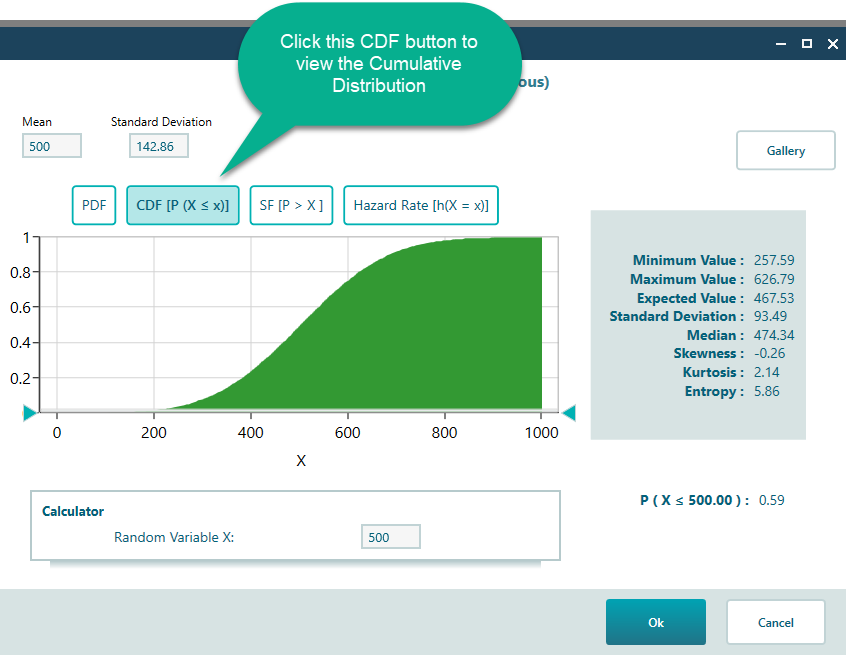The height and width of the screenshot is (655, 846).
Task: Click the right teal arrow marker on chart
Action: click(569, 413)
